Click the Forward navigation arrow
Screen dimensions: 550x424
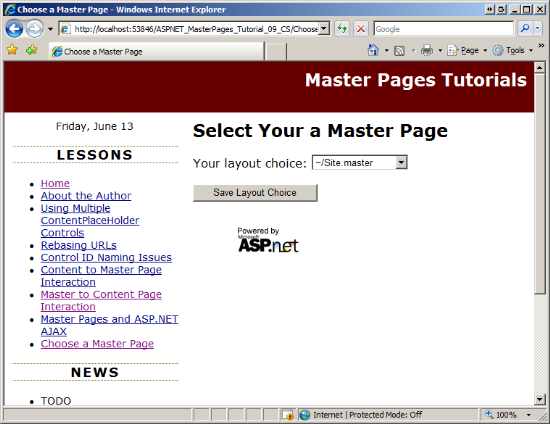click(35, 29)
